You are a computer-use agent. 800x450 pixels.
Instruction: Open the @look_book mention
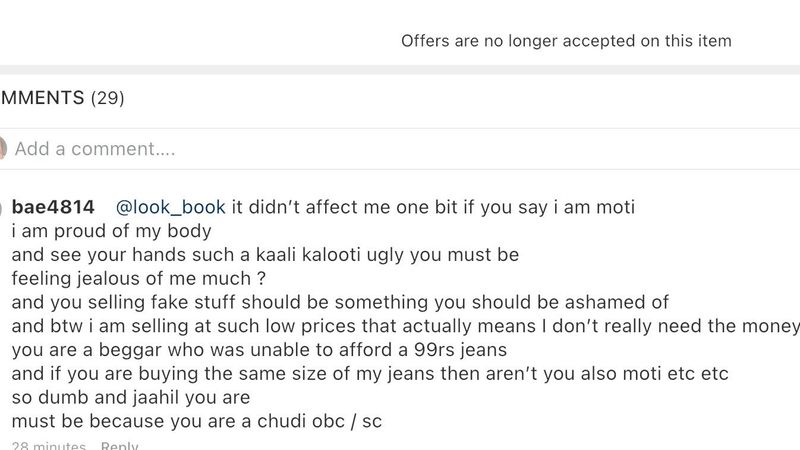[x=170, y=207]
